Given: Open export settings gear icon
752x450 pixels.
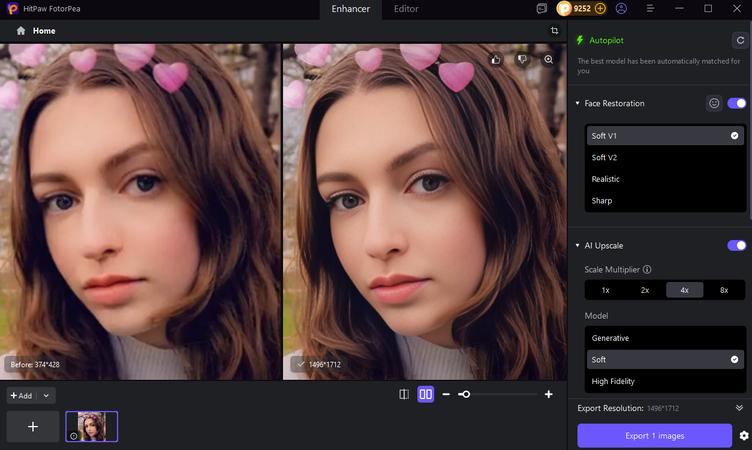Looking at the screenshot, I should pos(743,436).
